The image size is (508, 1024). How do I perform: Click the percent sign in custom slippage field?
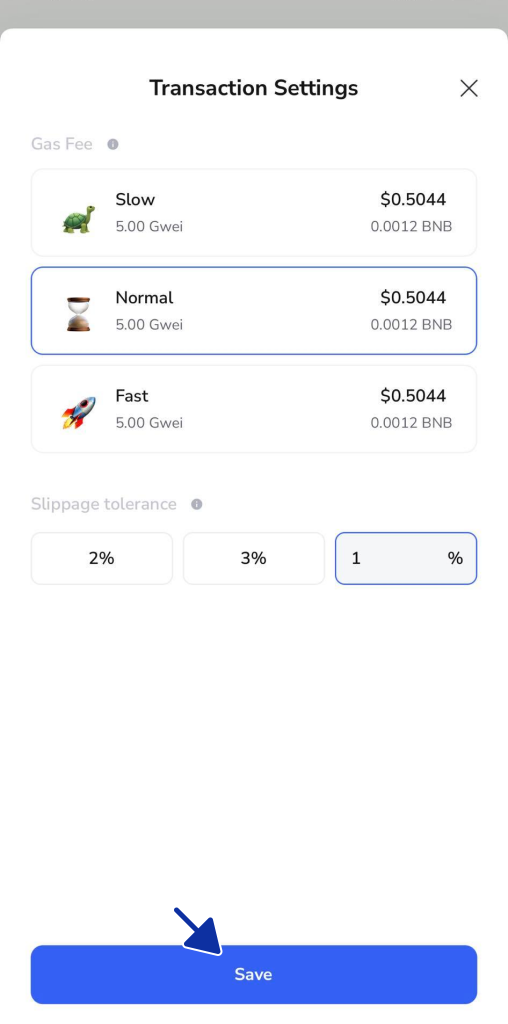455,558
